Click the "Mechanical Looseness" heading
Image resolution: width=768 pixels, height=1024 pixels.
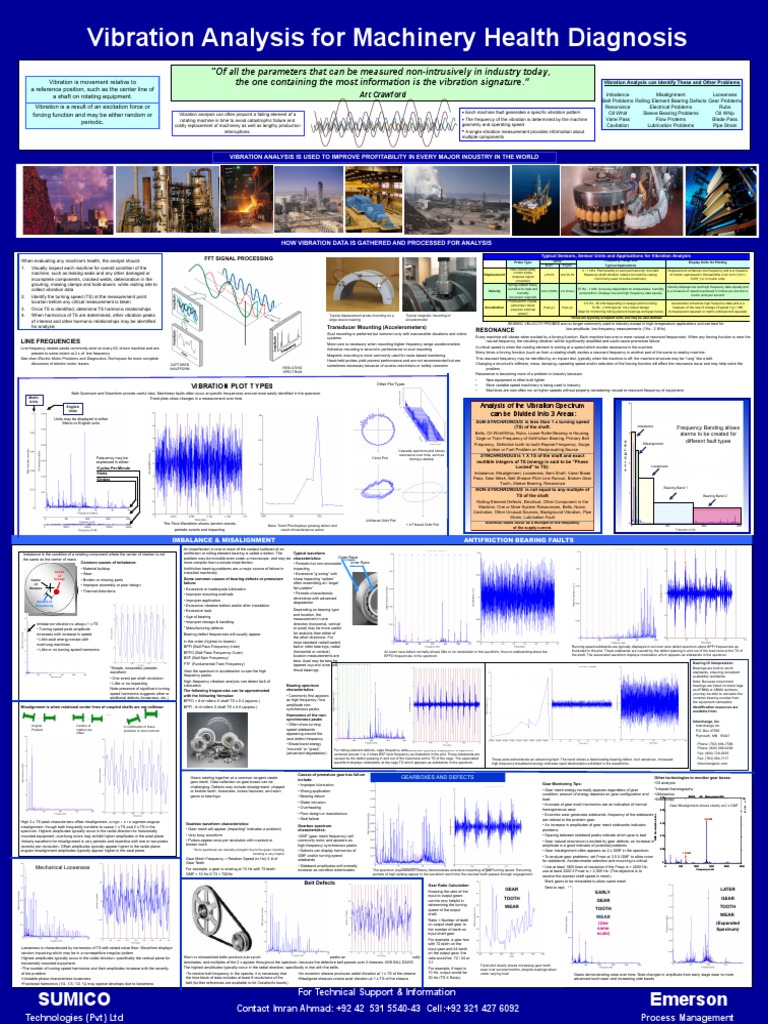pyautogui.click(x=62, y=867)
